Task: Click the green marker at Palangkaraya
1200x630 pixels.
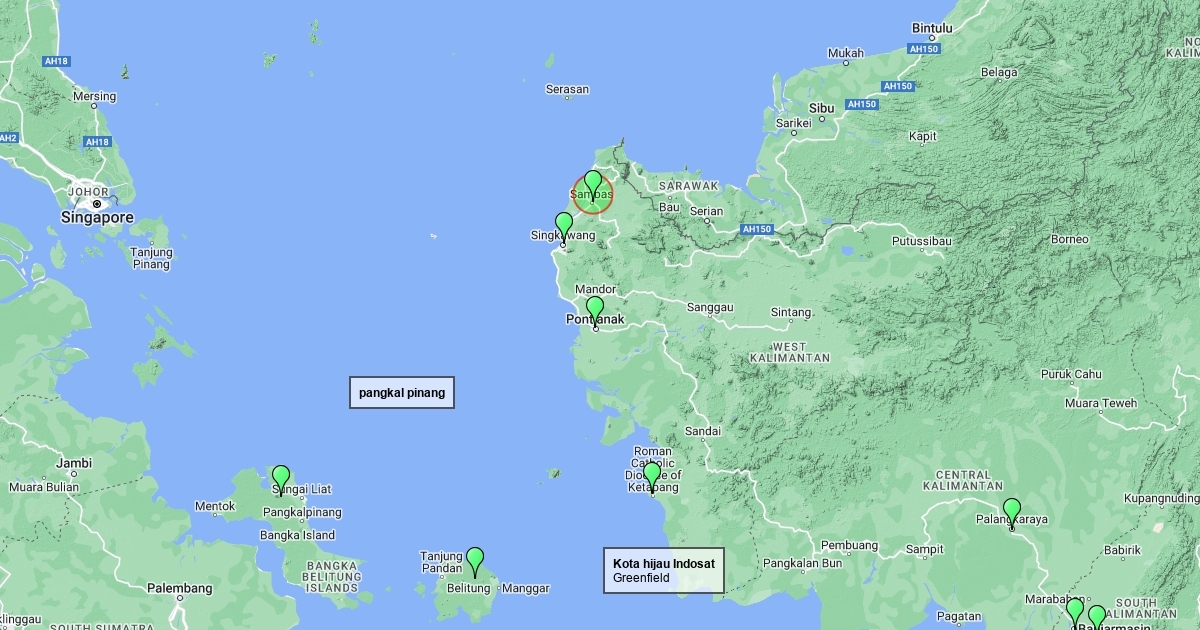Action: (1012, 513)
